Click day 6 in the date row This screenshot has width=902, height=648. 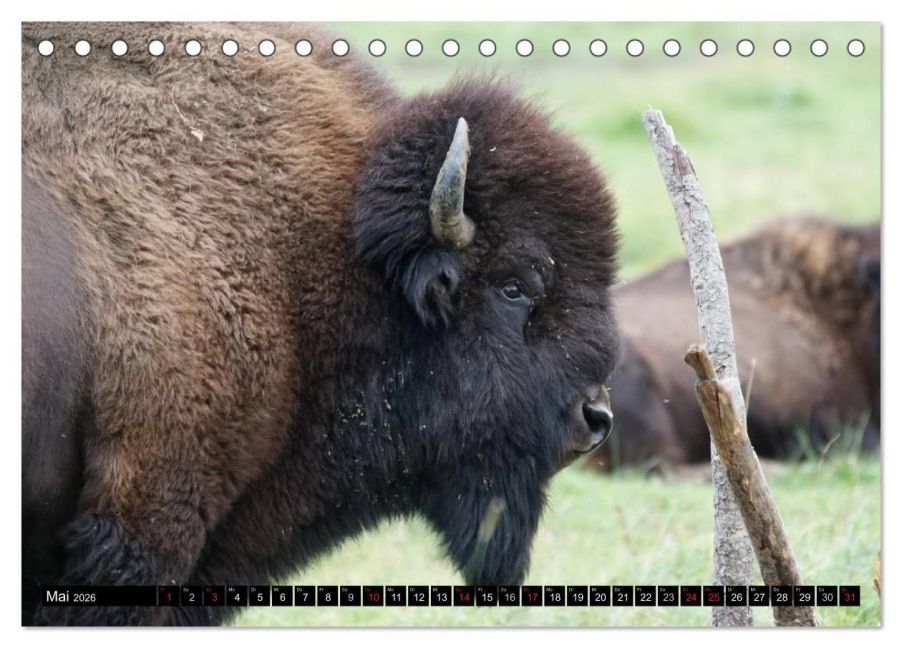(282, 596)
